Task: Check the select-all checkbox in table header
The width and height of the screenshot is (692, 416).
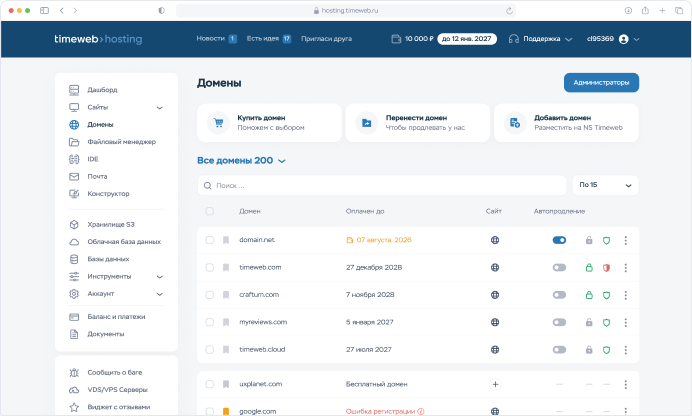Action: 209,211
